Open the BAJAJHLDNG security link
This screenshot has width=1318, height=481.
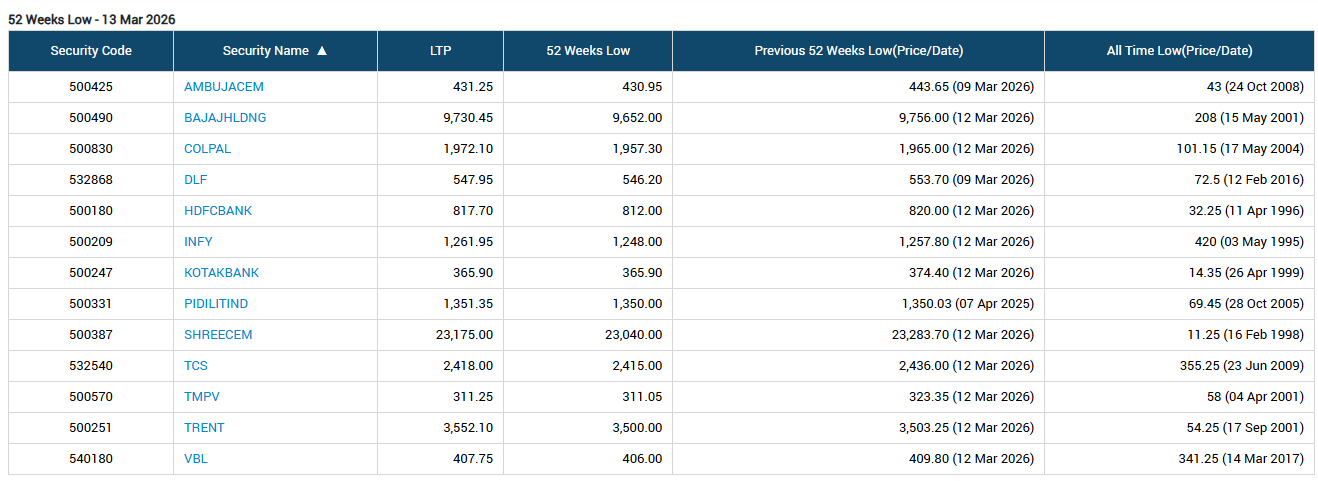point(225,118)
